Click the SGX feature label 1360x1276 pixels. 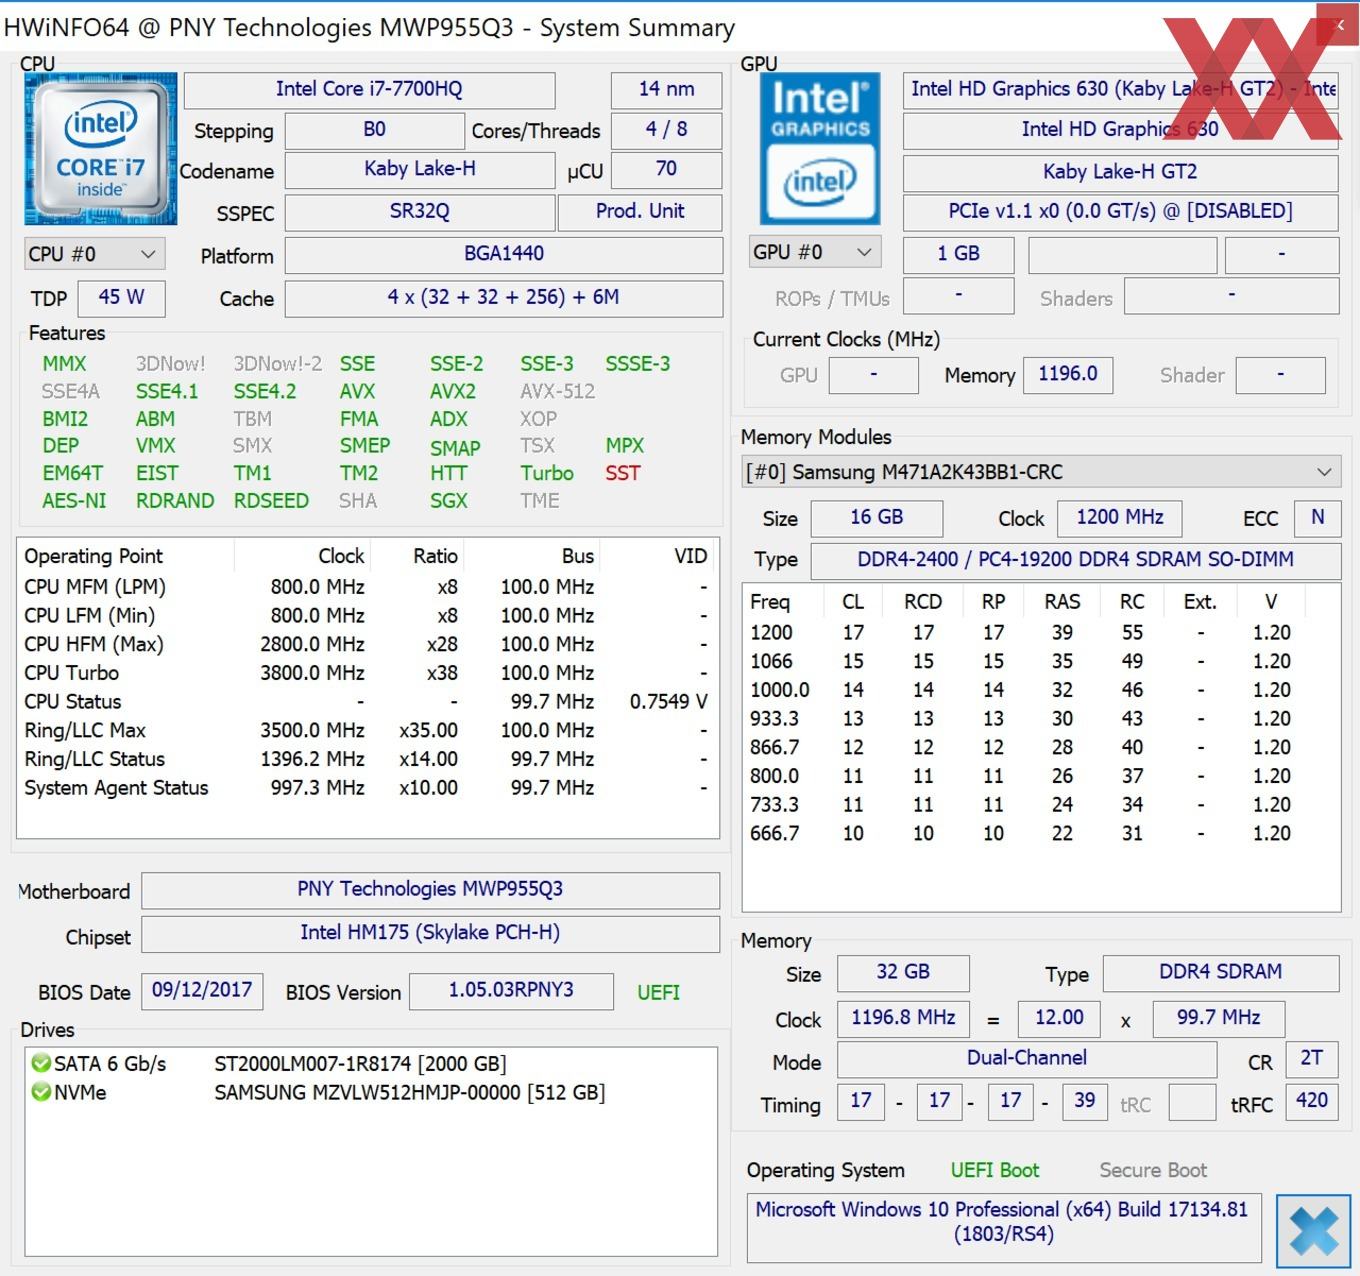[x=449, y=500]
